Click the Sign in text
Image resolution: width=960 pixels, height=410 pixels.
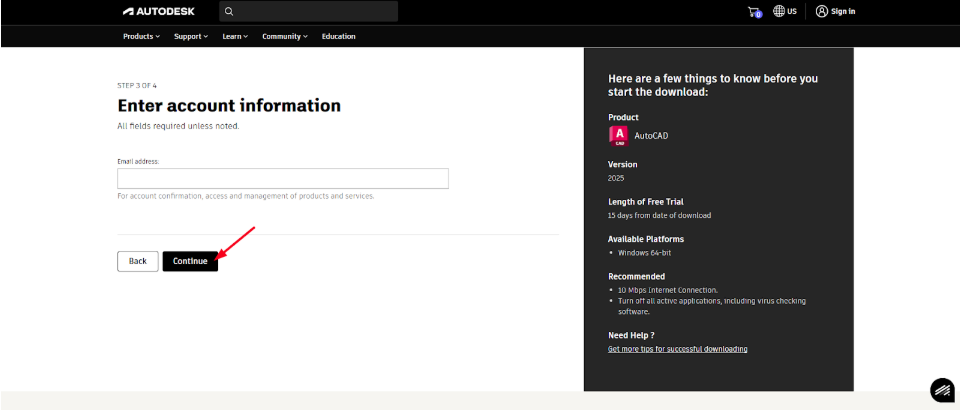[x=843, y=11]
